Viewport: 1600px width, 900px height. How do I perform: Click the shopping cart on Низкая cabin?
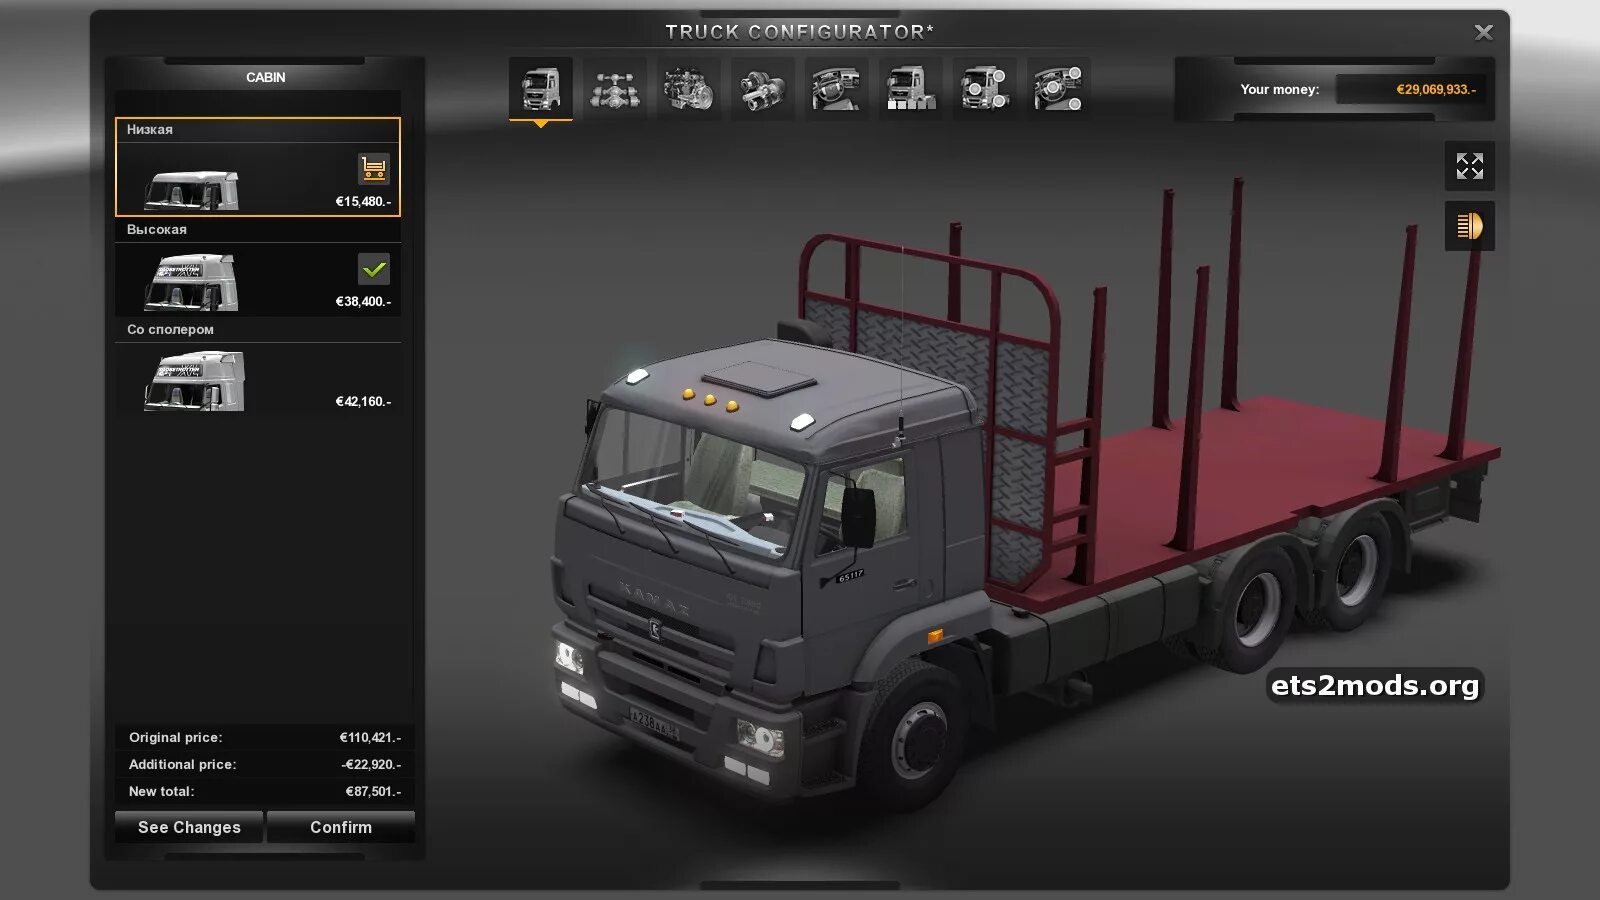[x=374, y=169]
